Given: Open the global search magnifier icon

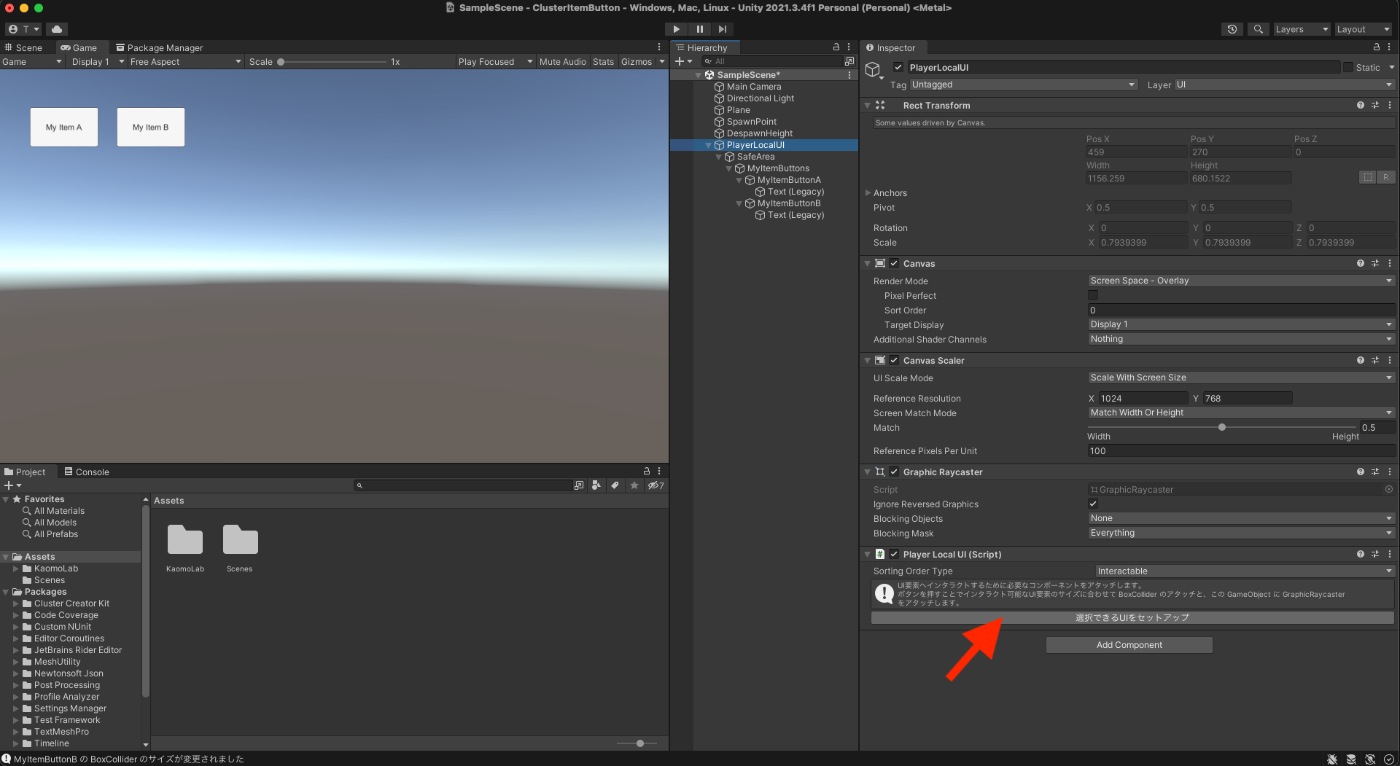Looking at the screenshot, I should (1258, 29).
